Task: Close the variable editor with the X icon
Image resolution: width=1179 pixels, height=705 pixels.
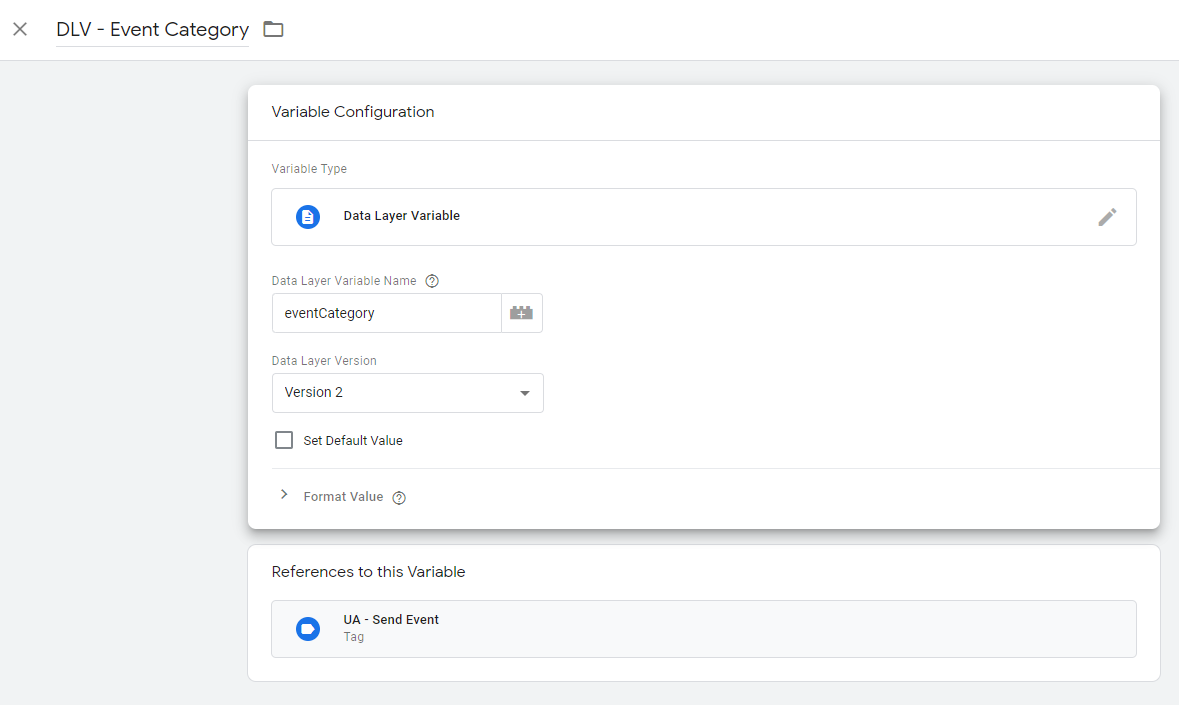Action: (x=20, y=29)
